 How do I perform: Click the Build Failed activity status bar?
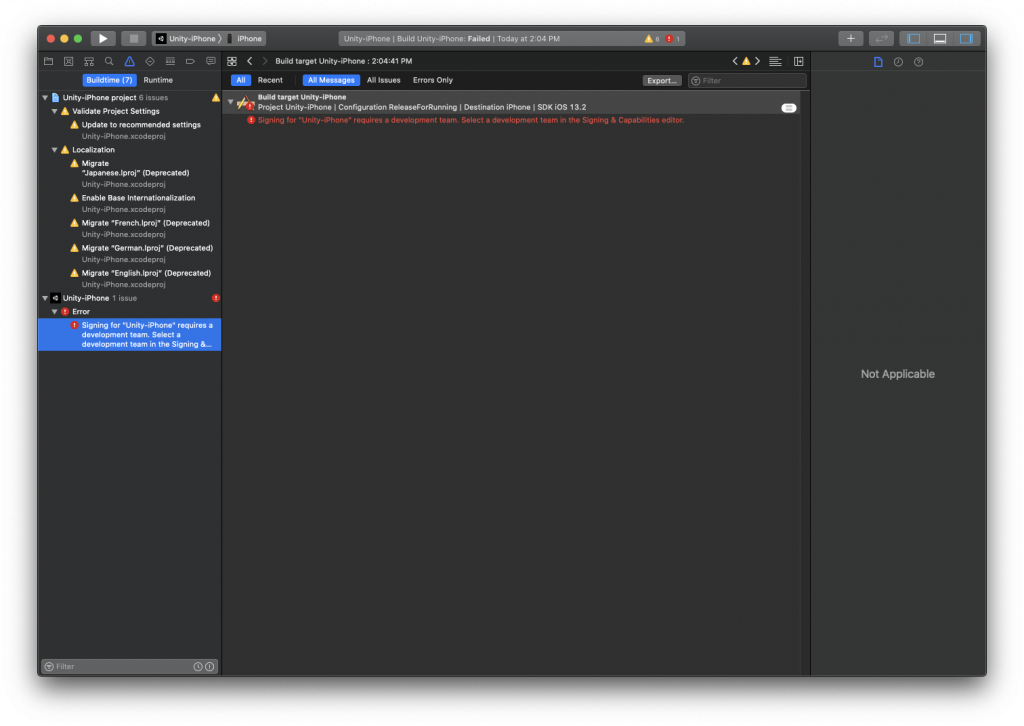tap(511, 39)
